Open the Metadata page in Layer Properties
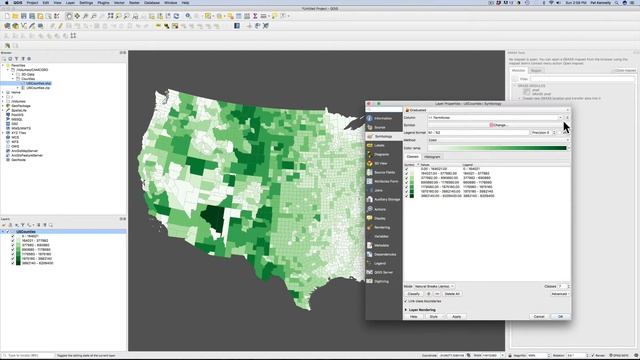Screen dimensions: 640x360 [x=384, y=245]
